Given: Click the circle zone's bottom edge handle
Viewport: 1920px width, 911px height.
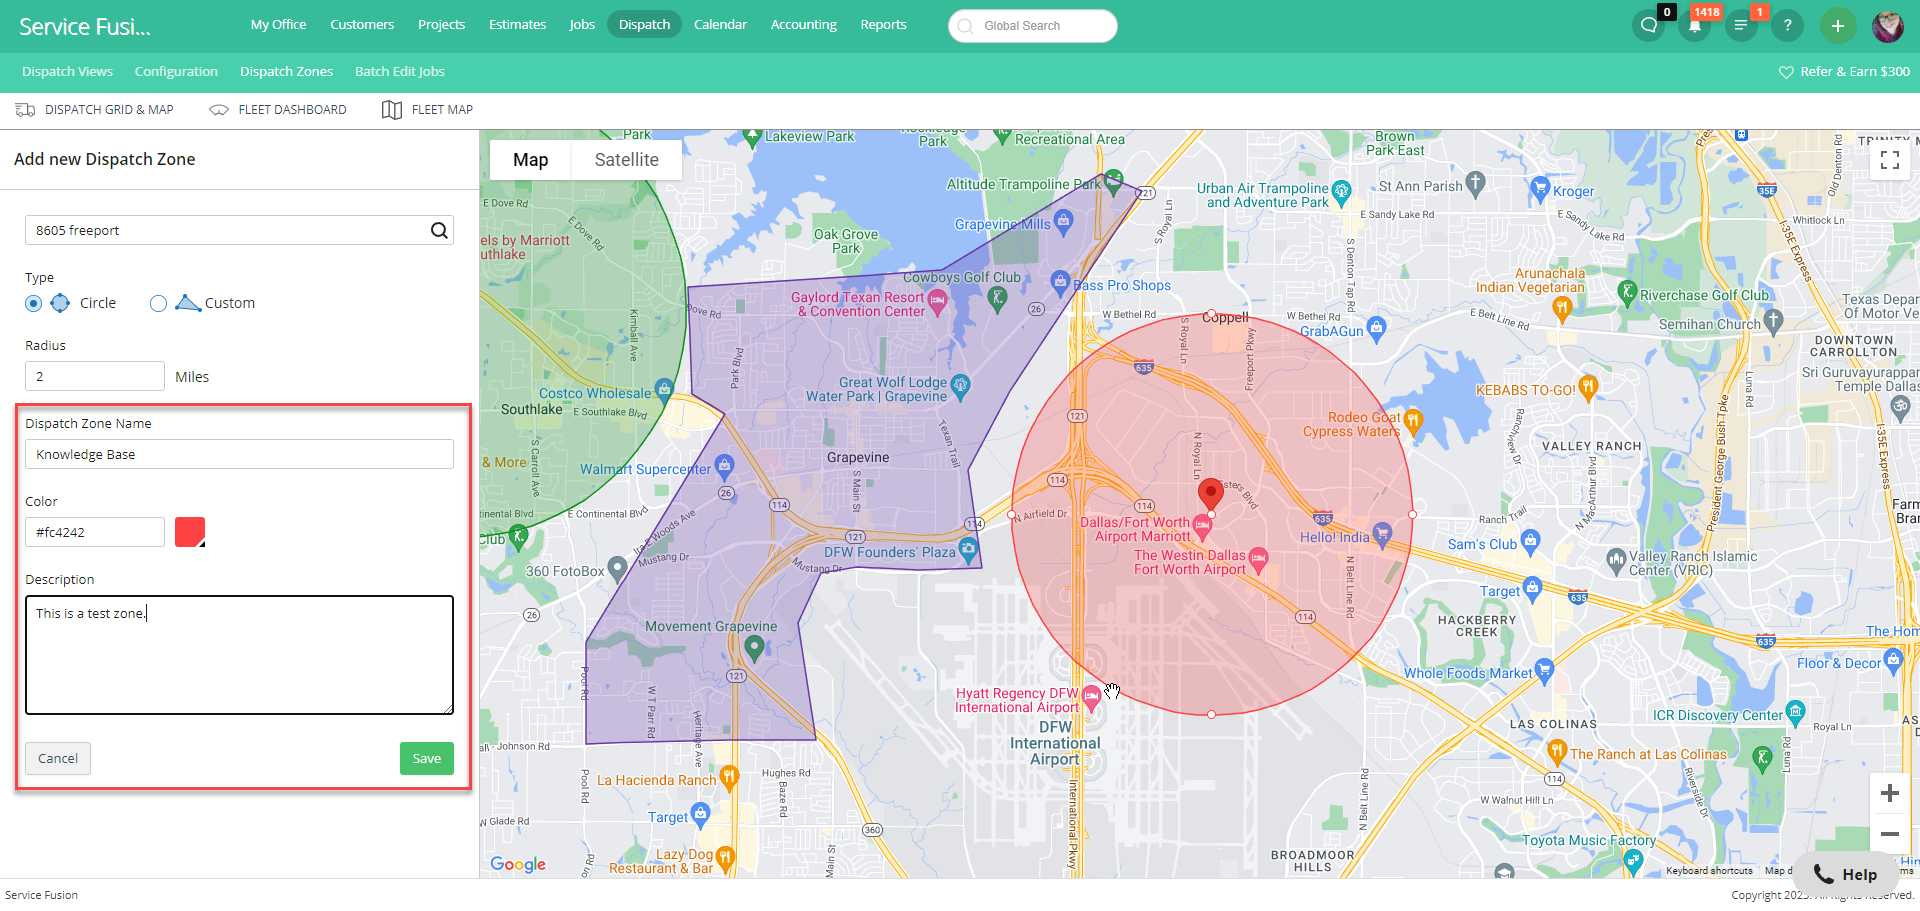Looking at the screenshot, I should point(1211,714).
